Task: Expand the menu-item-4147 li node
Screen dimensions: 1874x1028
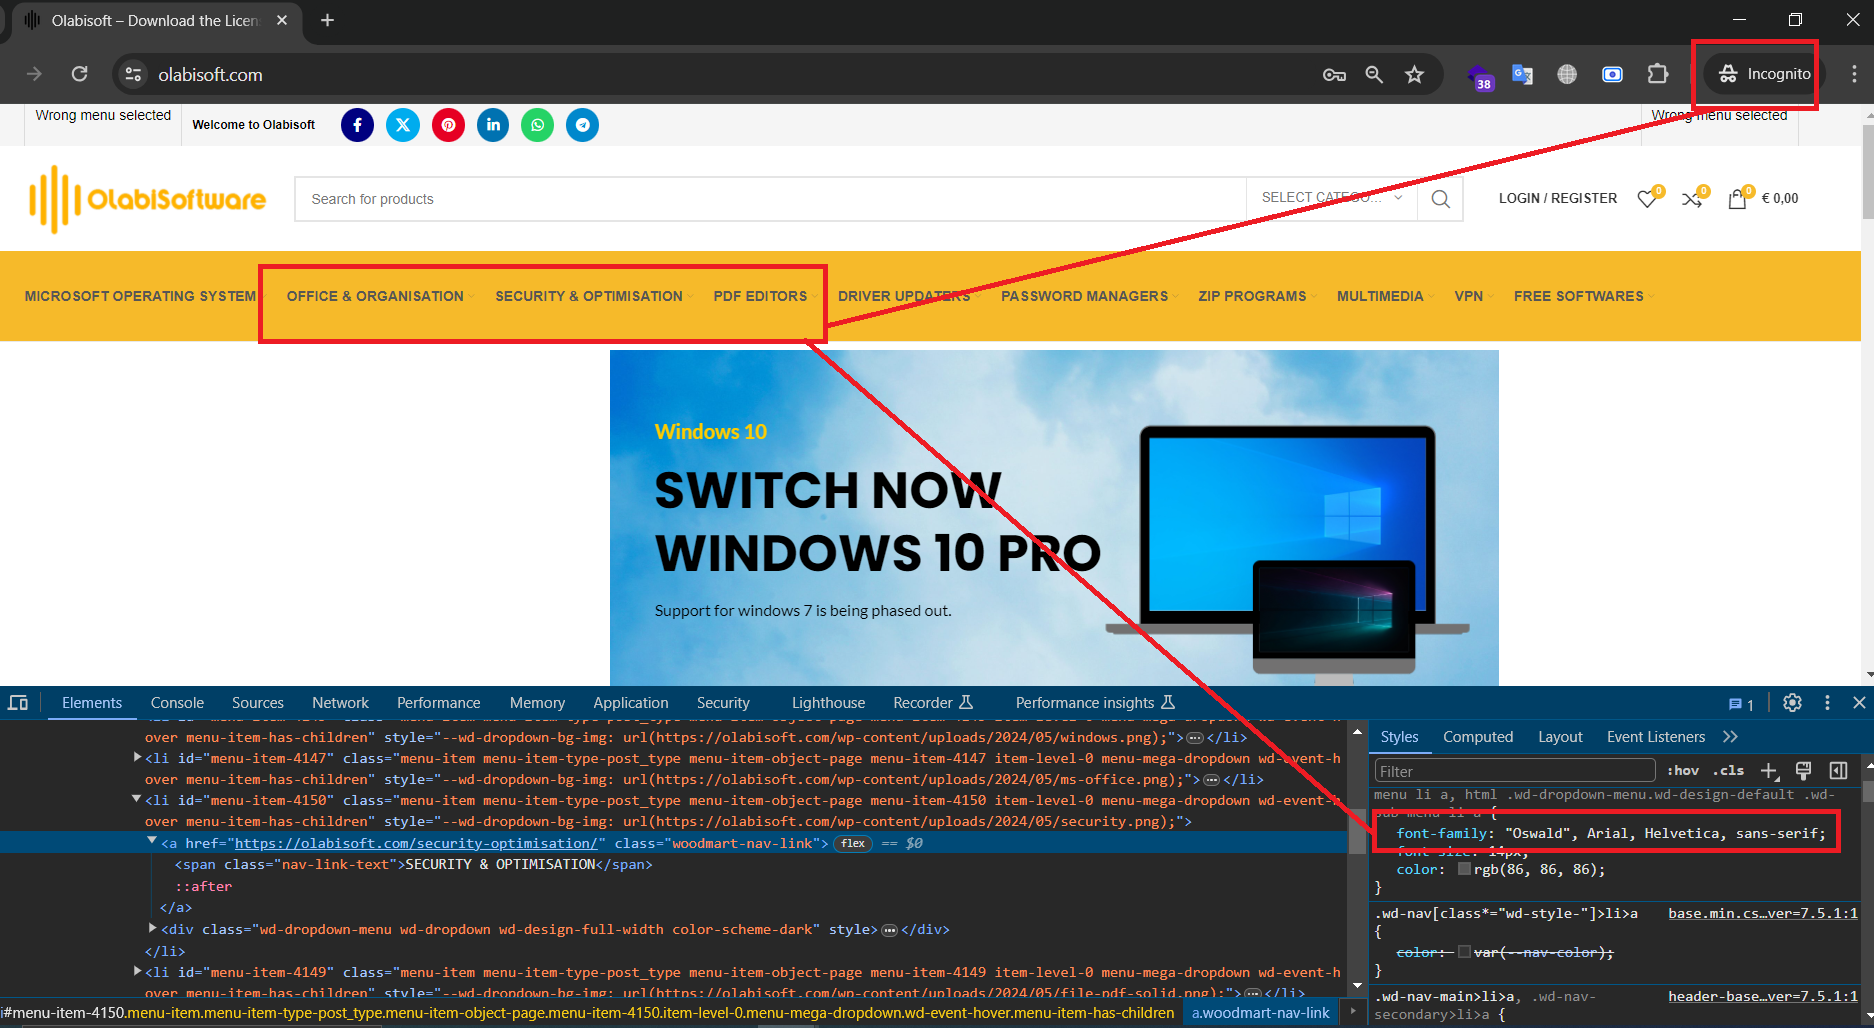Action: 137,758
